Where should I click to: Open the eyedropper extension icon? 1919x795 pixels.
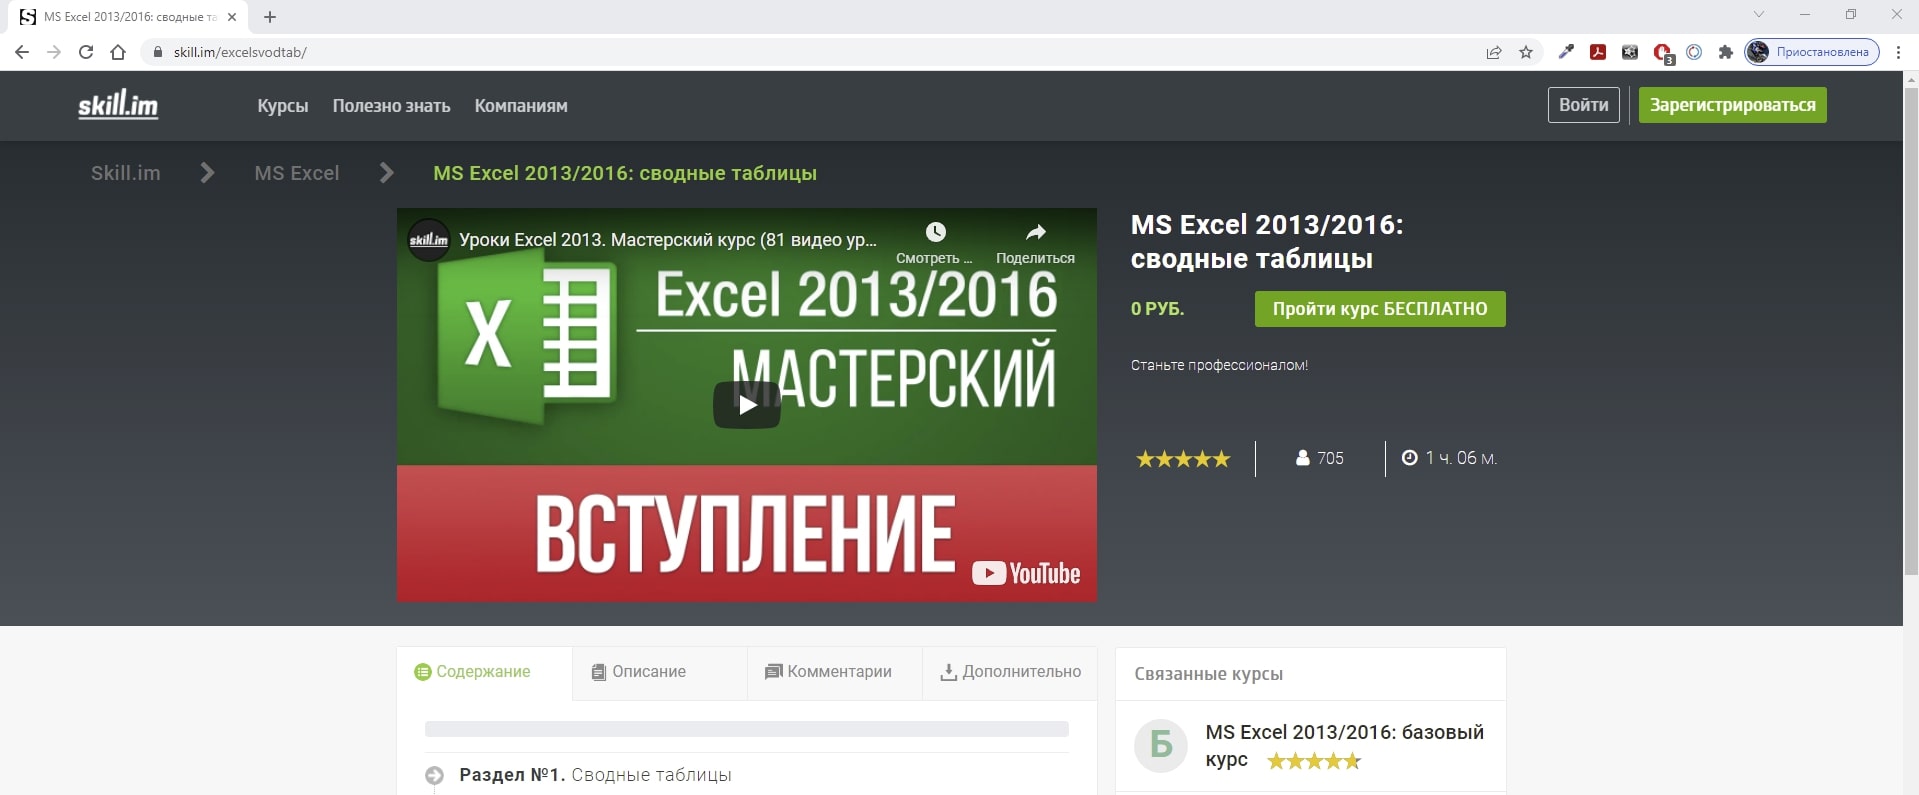(x=1566, y=52)
